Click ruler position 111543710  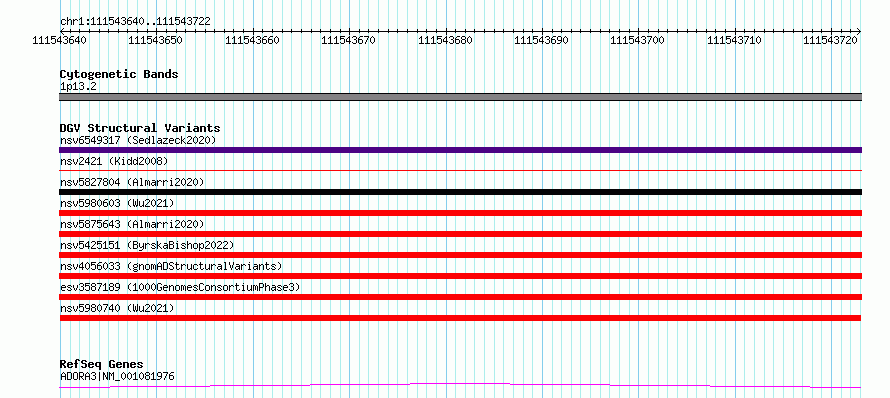click(x=734, y=40)
